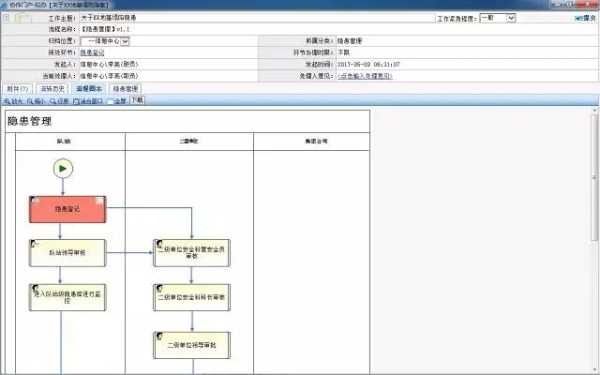Open the 工作紧急程度 urgency dropdown

(x=497, y=18)
